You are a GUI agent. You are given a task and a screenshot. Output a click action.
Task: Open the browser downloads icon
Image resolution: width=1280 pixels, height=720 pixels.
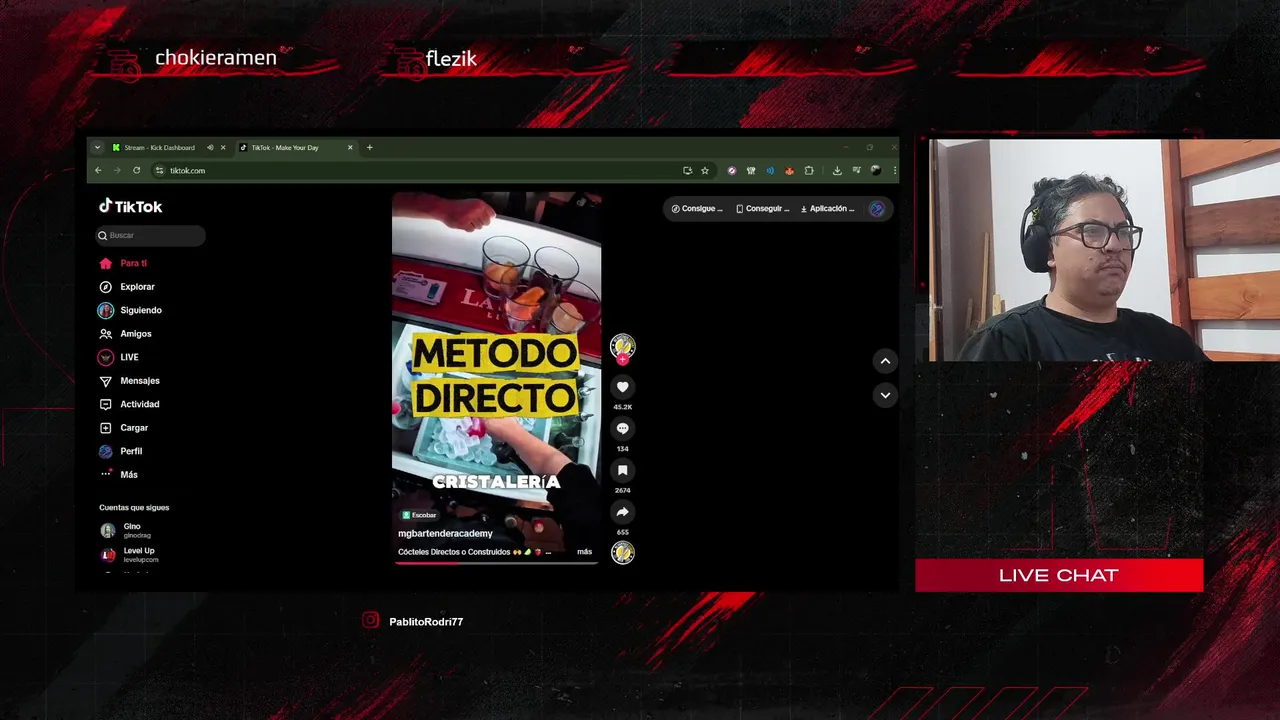tap(837, 171)
